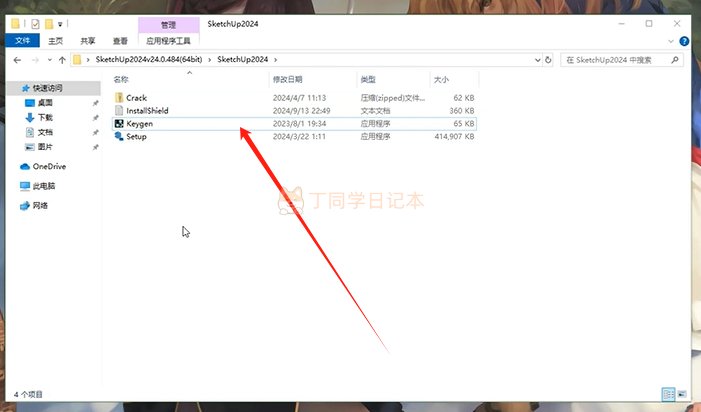Click the Setup application icon
The width and height of the screenshot is (701, 412).
pyautogui.click(x=119, y=136)
